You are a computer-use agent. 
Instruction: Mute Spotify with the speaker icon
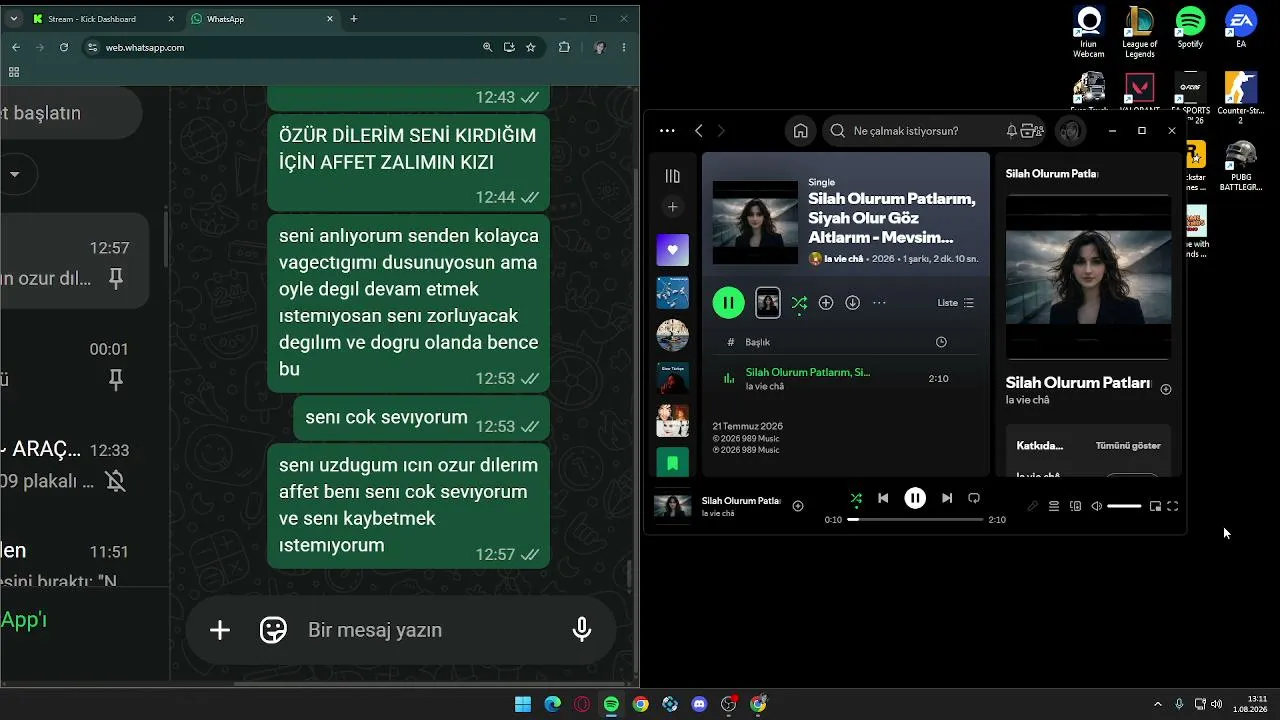pyautogui.click(x=1097, y=507)
